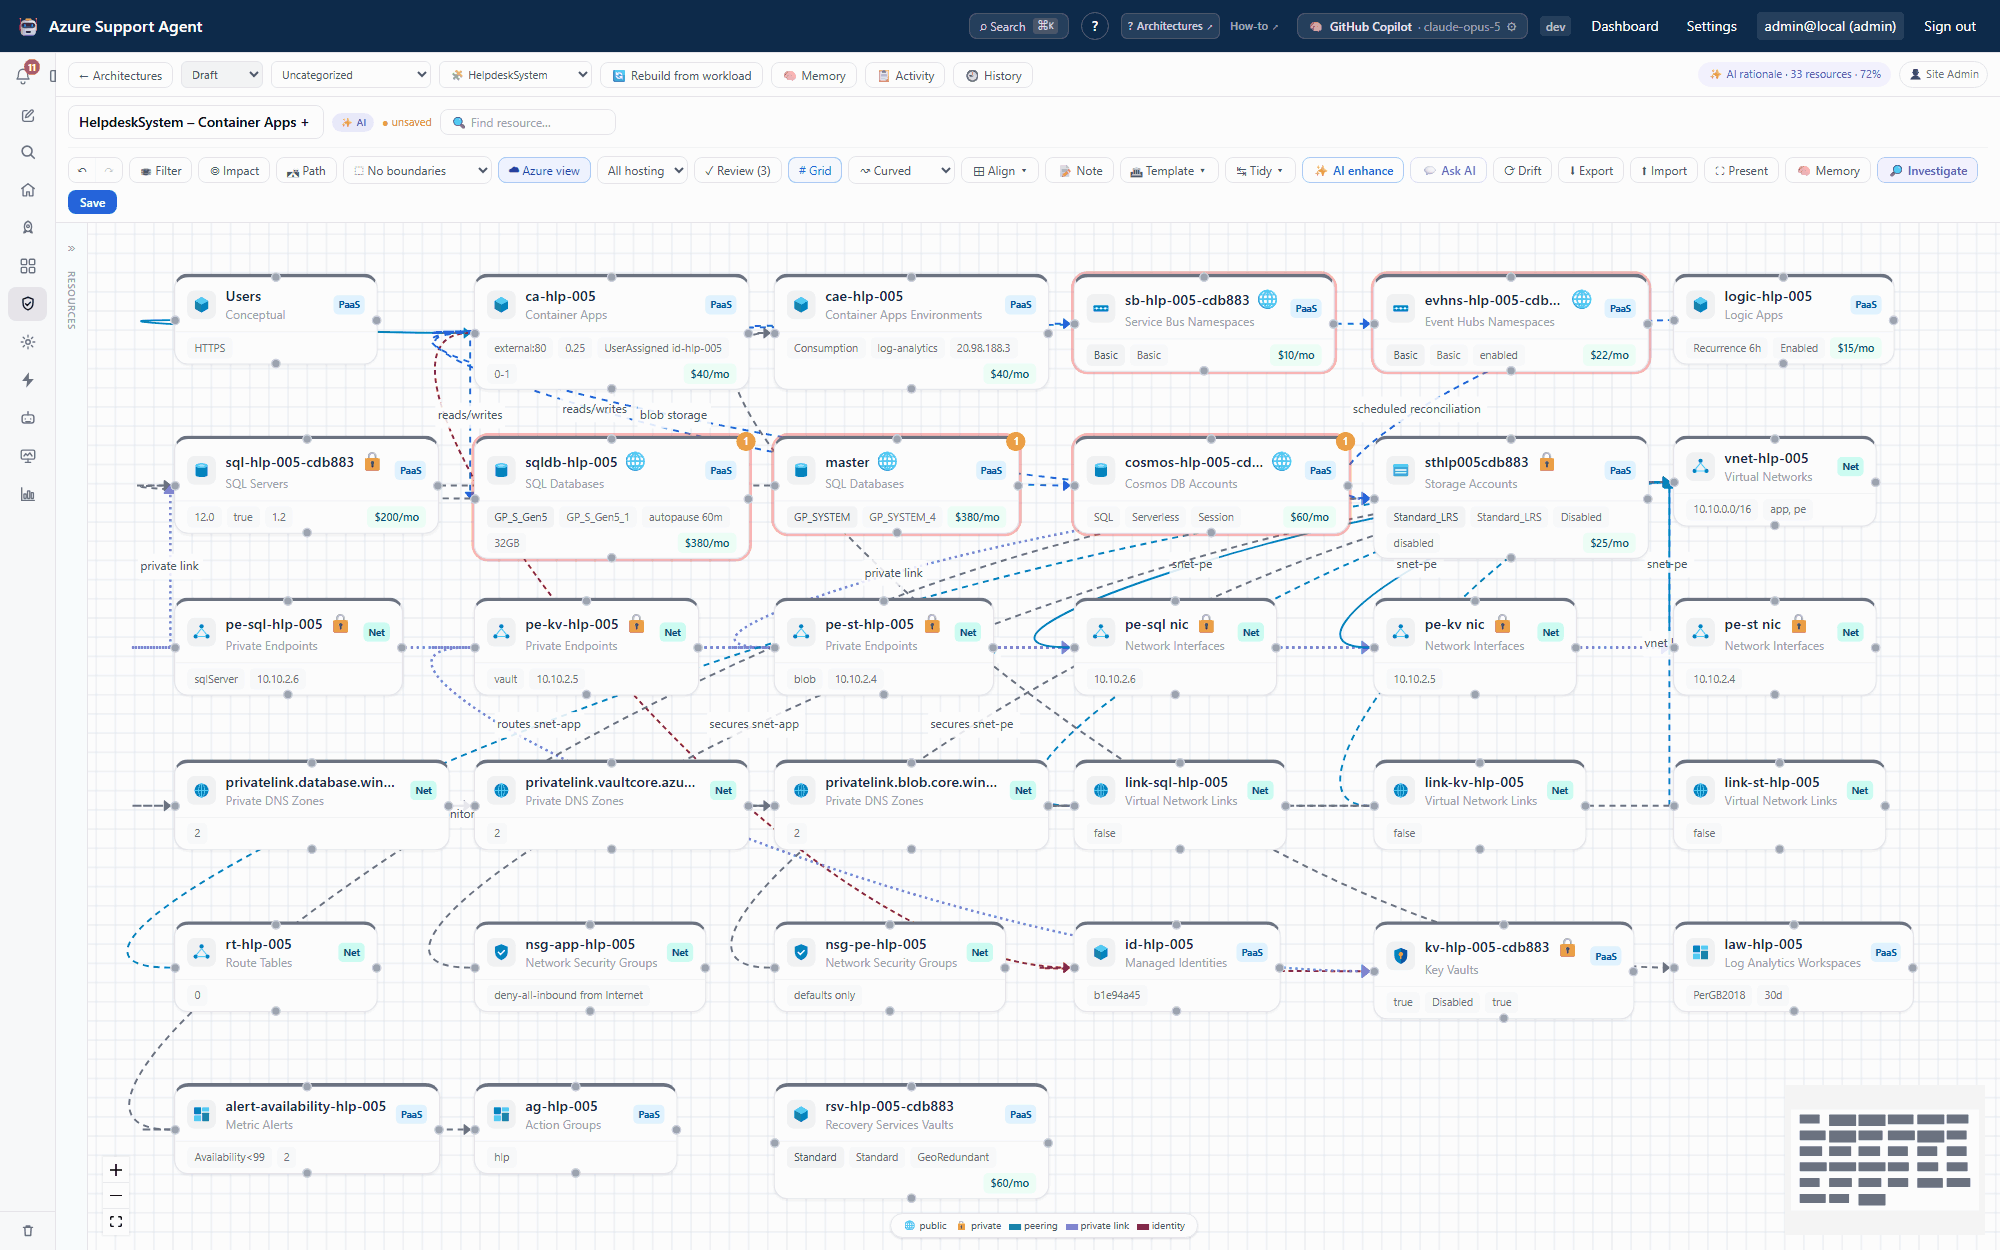The width and height of the screenshot is (2000, 1250).
Task: Click the AI enhance button
Action: pyautogui.click(x=1353, y=171)
